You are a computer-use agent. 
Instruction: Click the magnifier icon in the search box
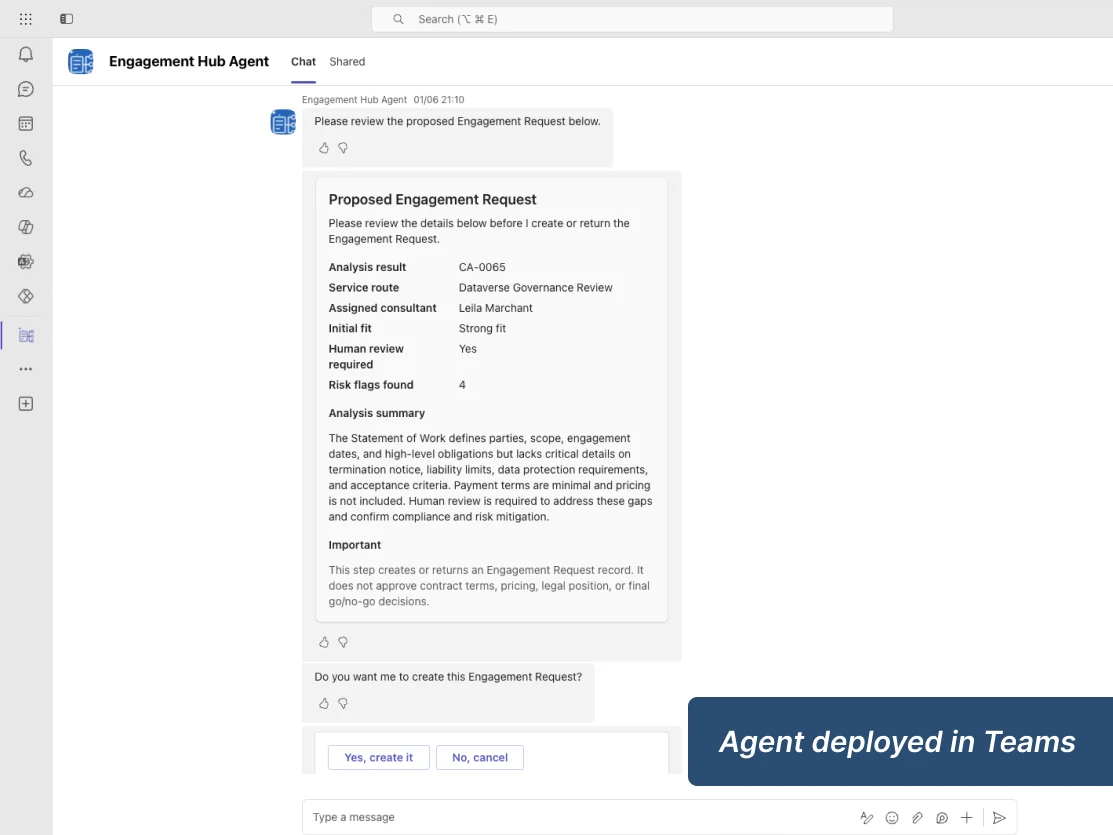(398, 19)
